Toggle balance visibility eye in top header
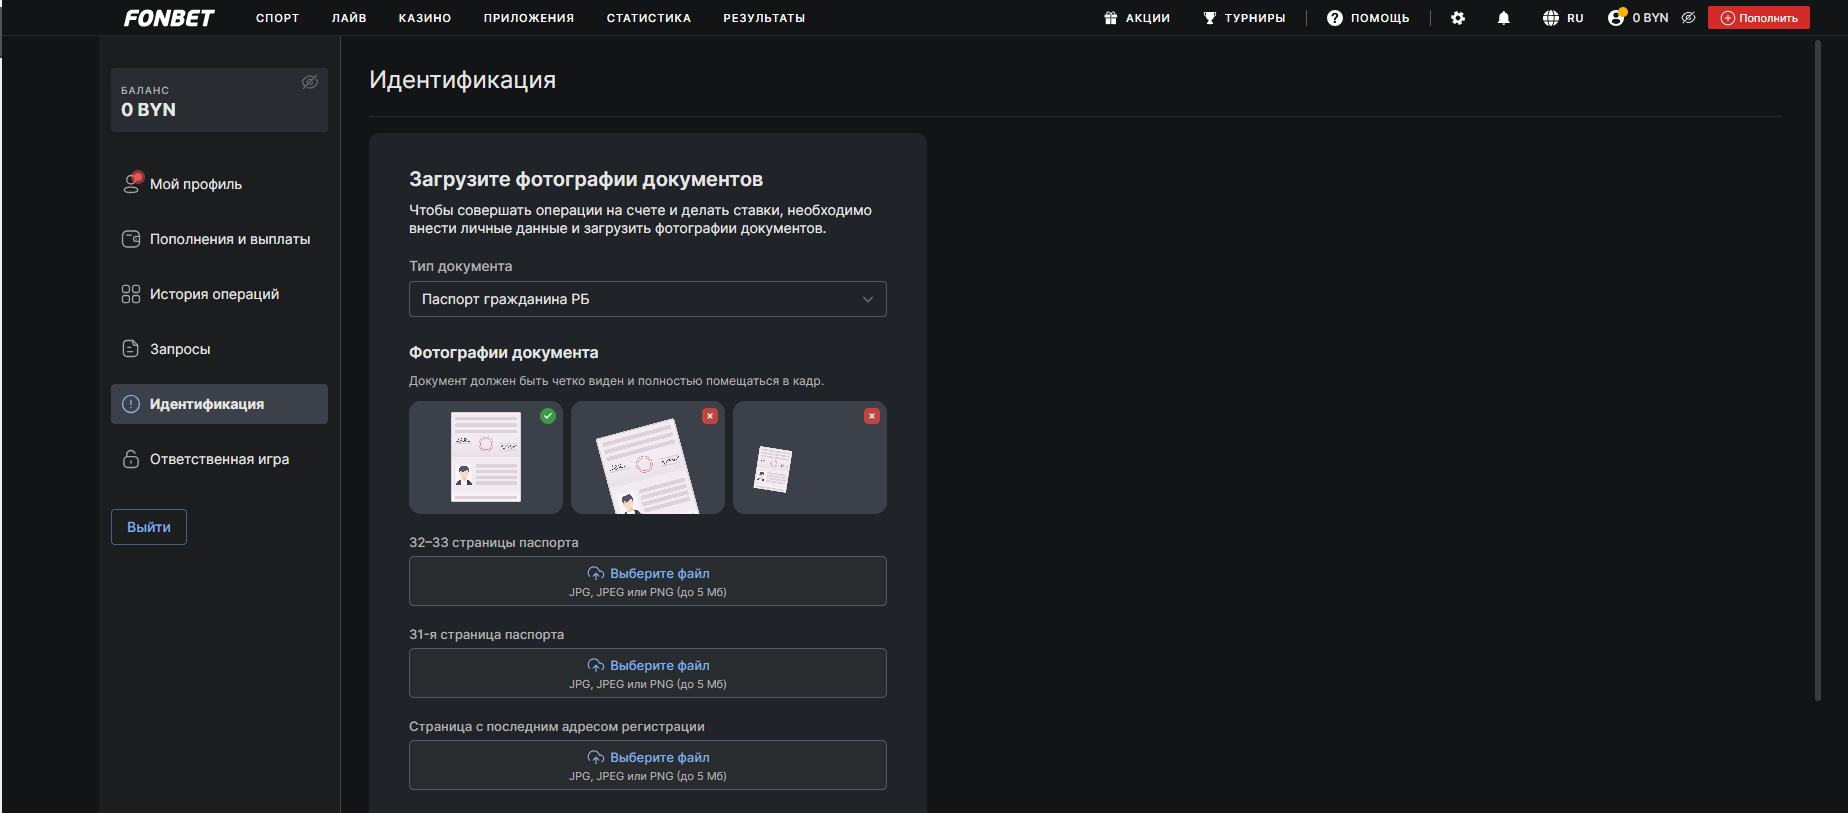The image size is (1848, 813). pyautogui.click(x=1688, y=18)
